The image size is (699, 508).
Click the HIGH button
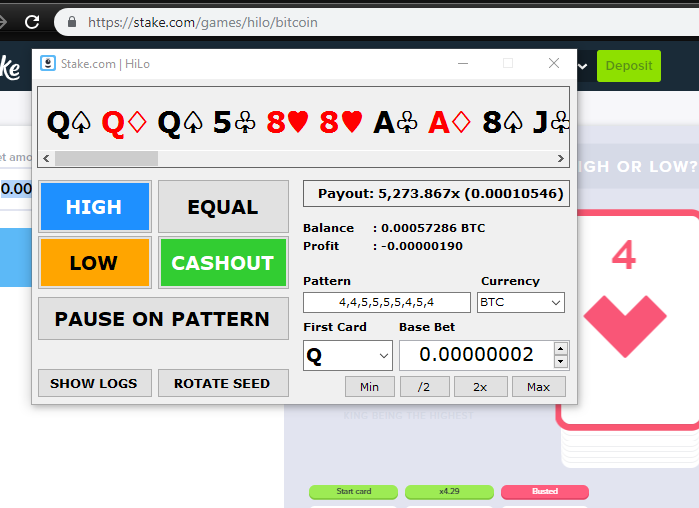click(95, 206)
